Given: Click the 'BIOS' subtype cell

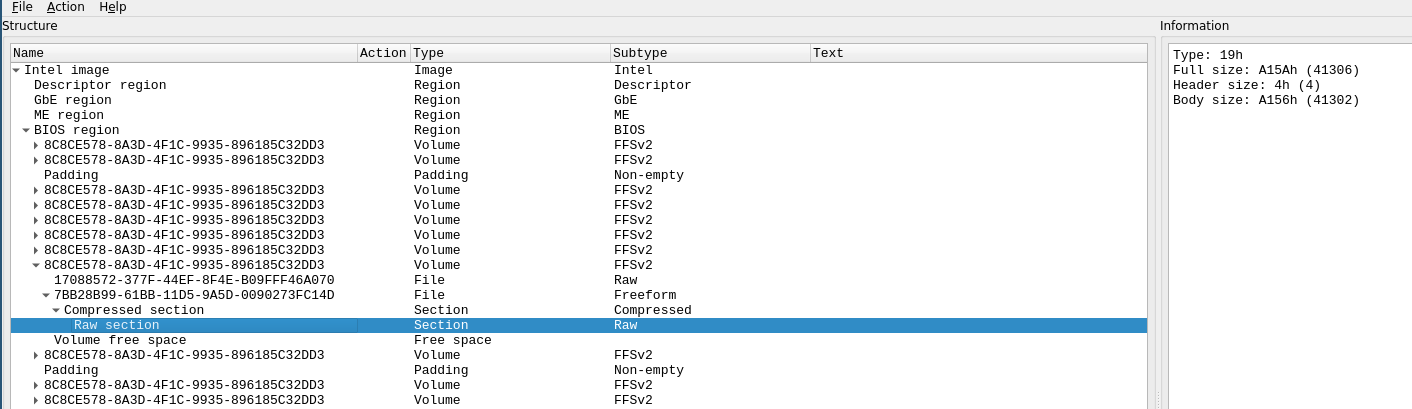Looking at the screenshot, I should tap(629, 130).
